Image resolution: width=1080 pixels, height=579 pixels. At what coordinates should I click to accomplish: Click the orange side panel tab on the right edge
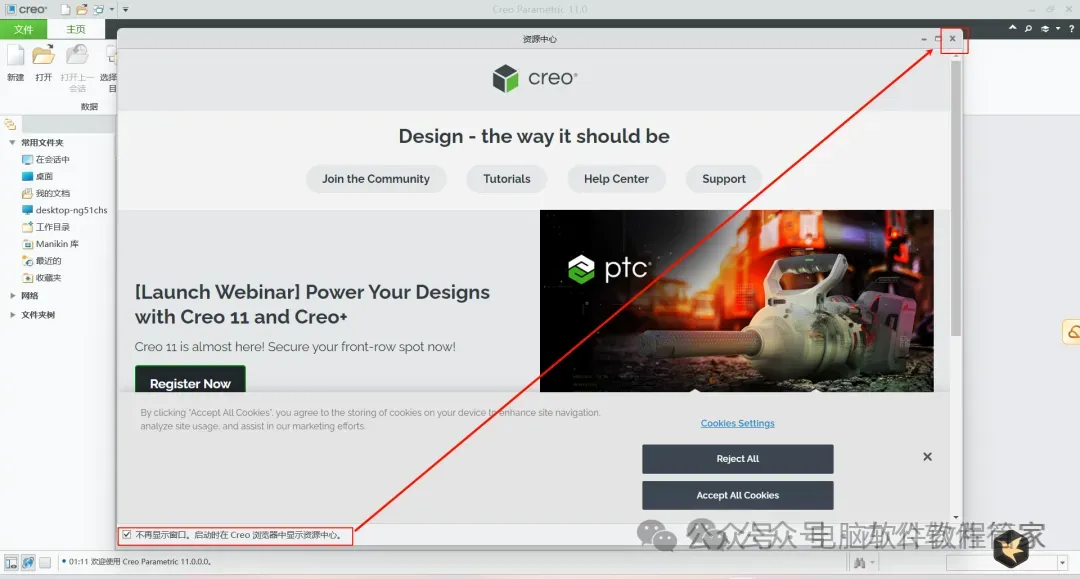1072,332
